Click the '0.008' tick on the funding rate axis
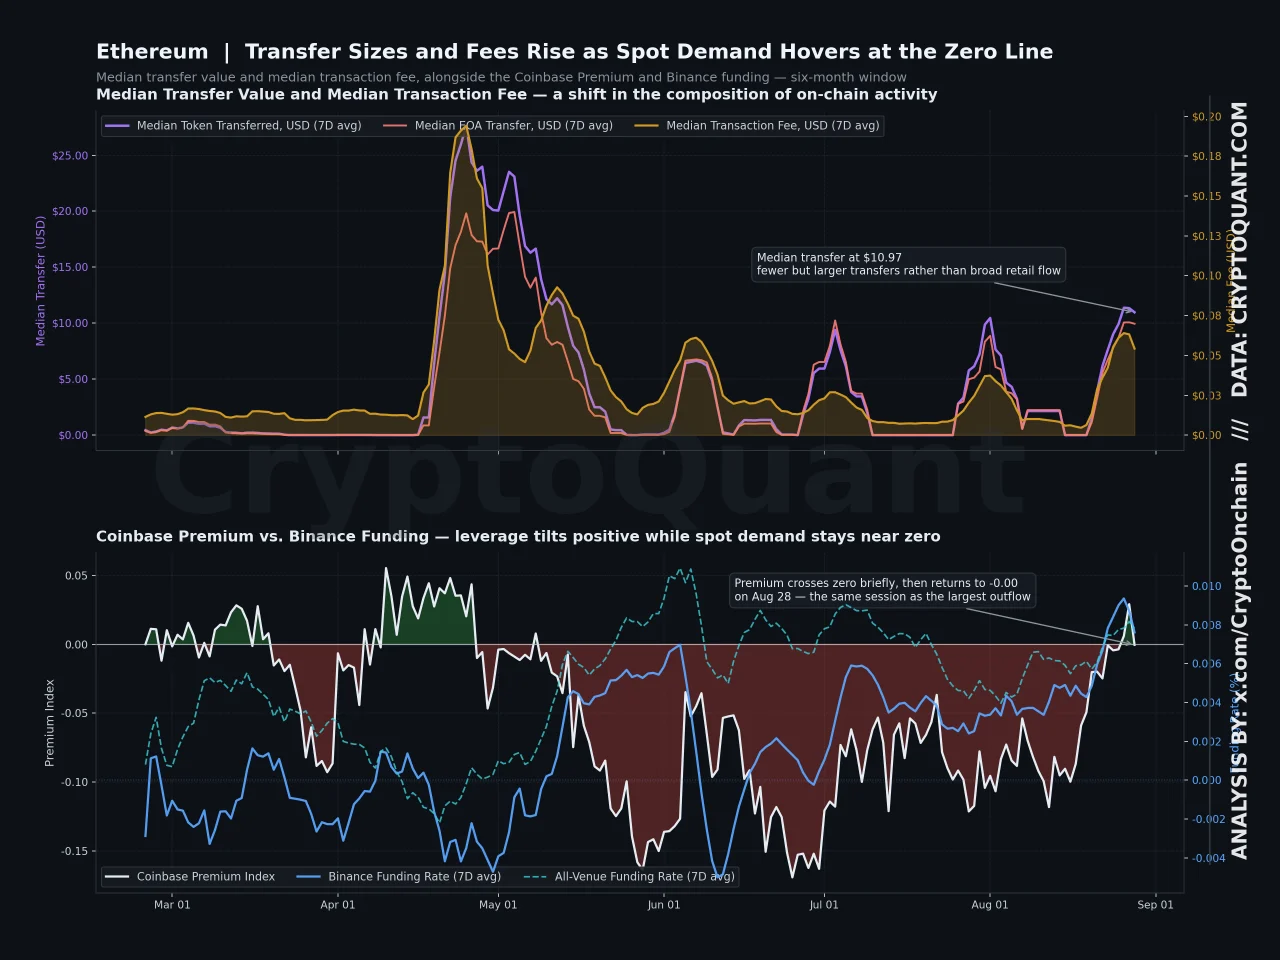The image size is (1280, 960). (x=1206, y=626)
